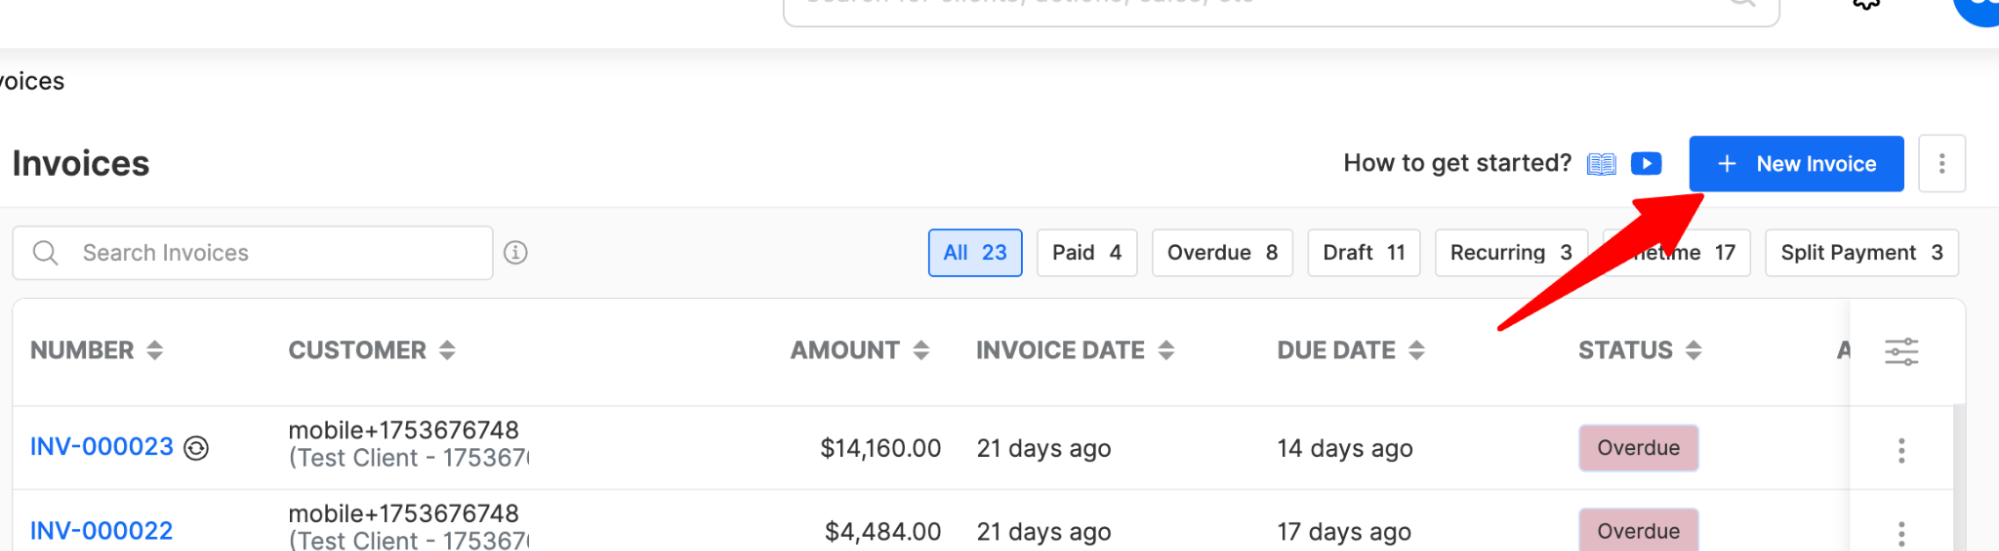
Task: Sort table by Amount column
Action: click(x=921, y=350)
